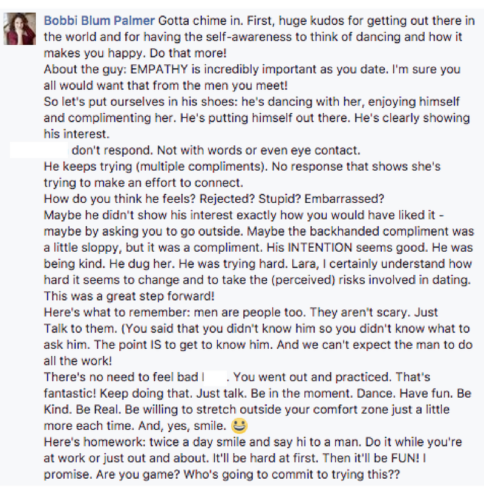Click the text "This was a great step forward!"
The width and height of the screenshot is (484, 500).
pyautogui.click(x=129, y=296)
